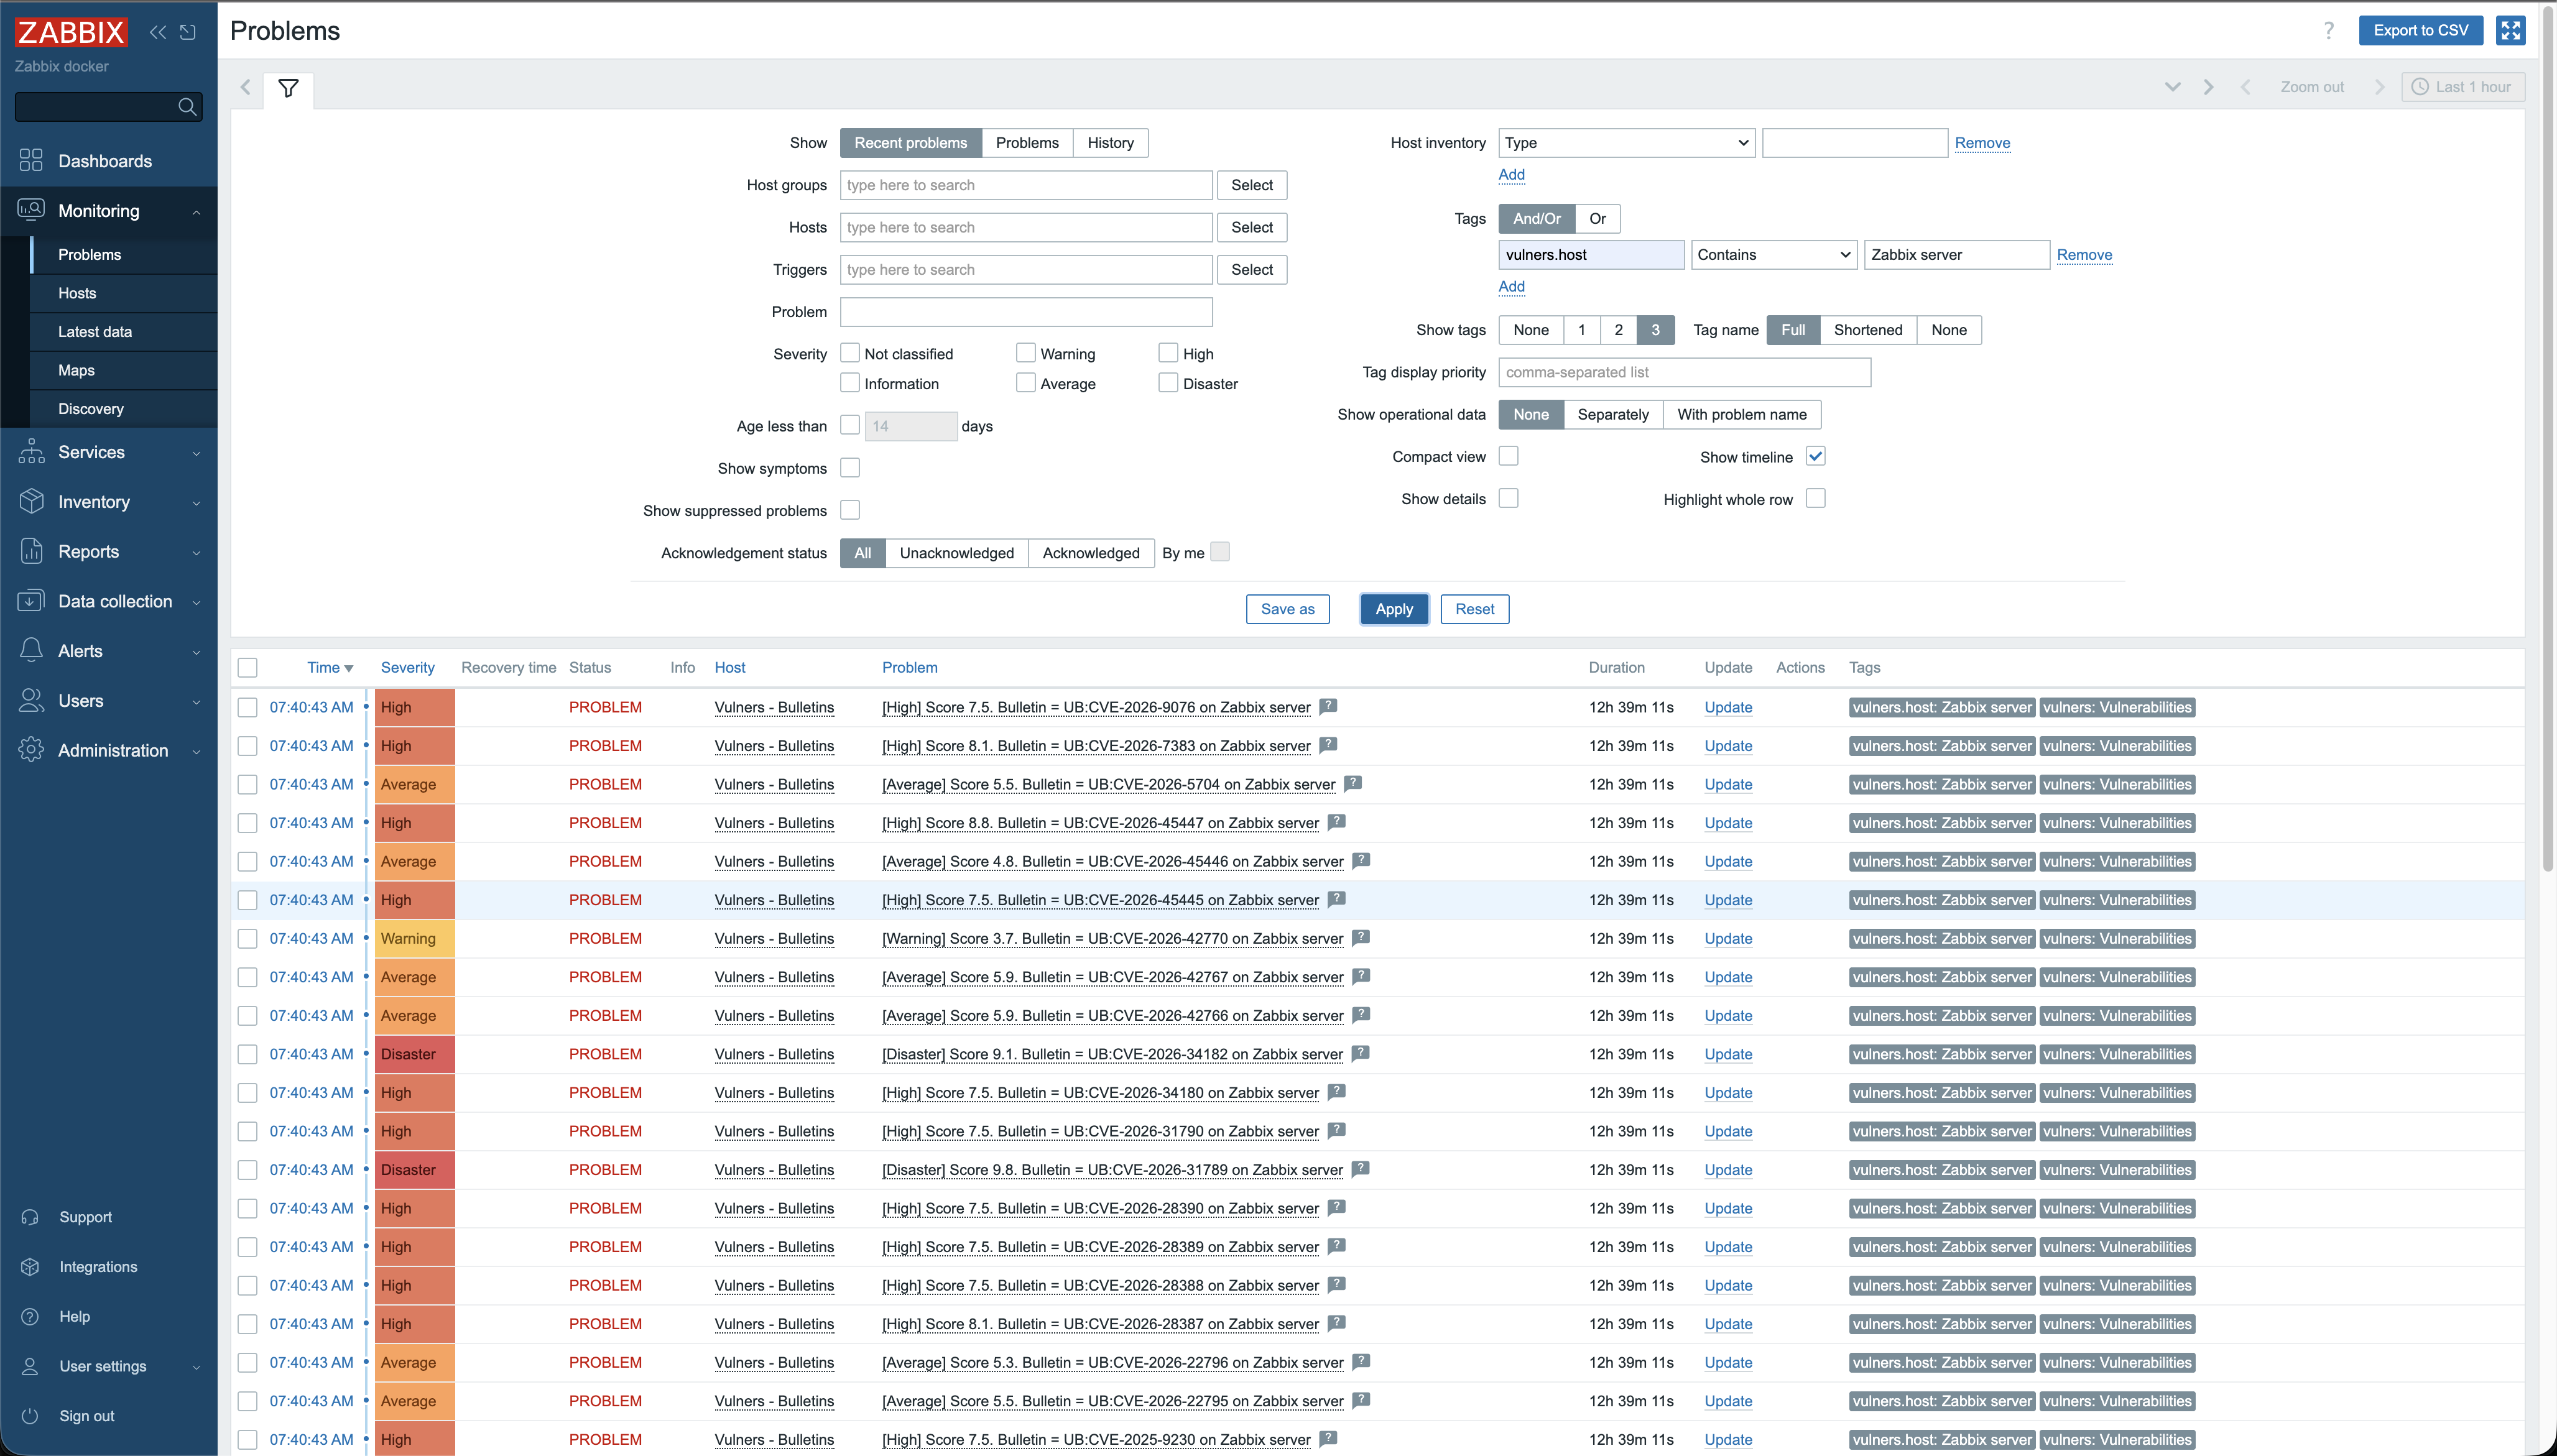Select Unacknowledged acknowledgement status
The width and height of the screenshot is (2557, 1456).
tap(957, 553)
